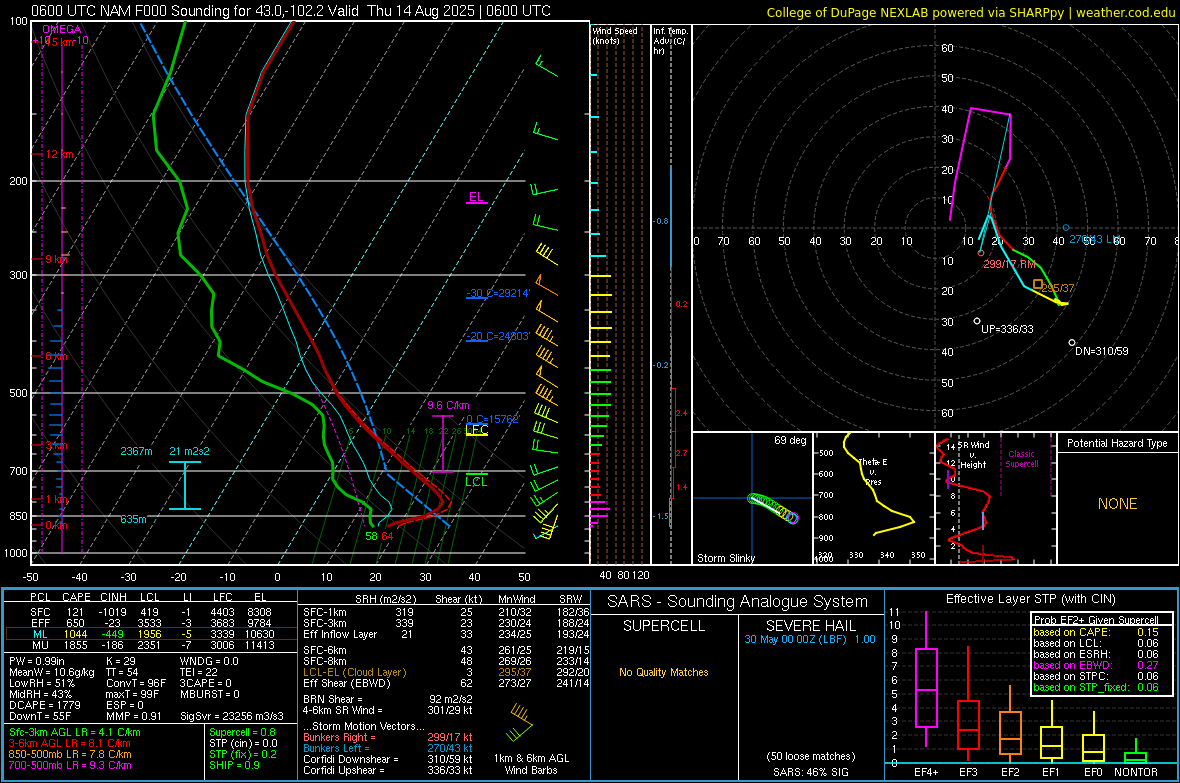Click 'Sfc-3km AGL LR = 4.1 C/km'
This screenshot has height=783, width=1180.
click(x=75, y=732)
